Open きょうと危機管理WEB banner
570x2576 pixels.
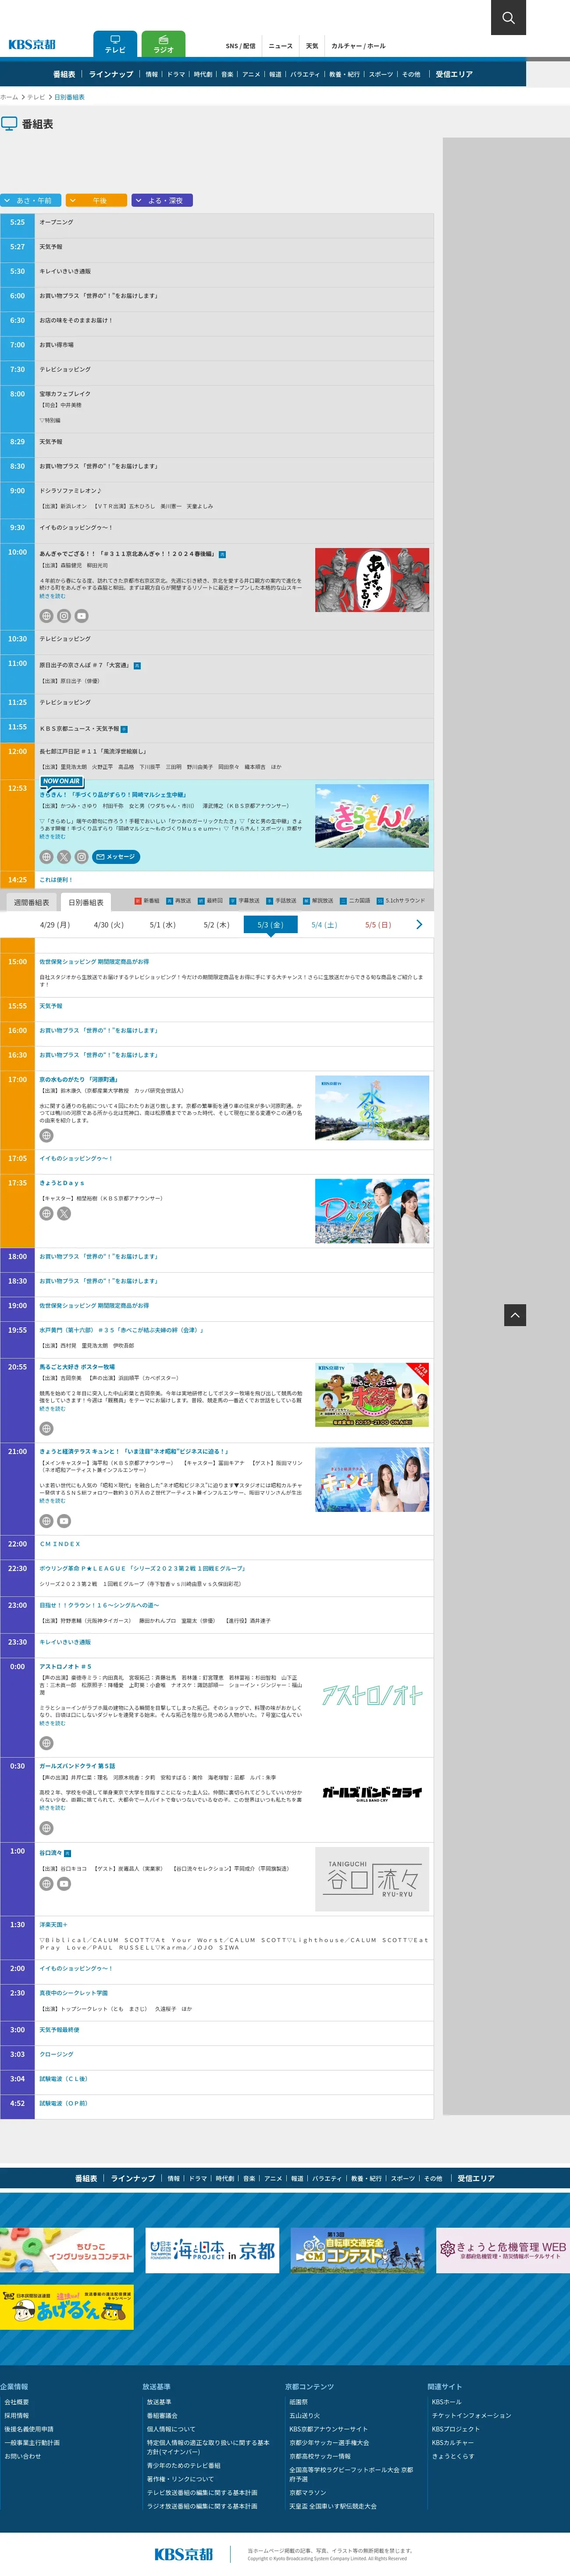coord(503,2250)
